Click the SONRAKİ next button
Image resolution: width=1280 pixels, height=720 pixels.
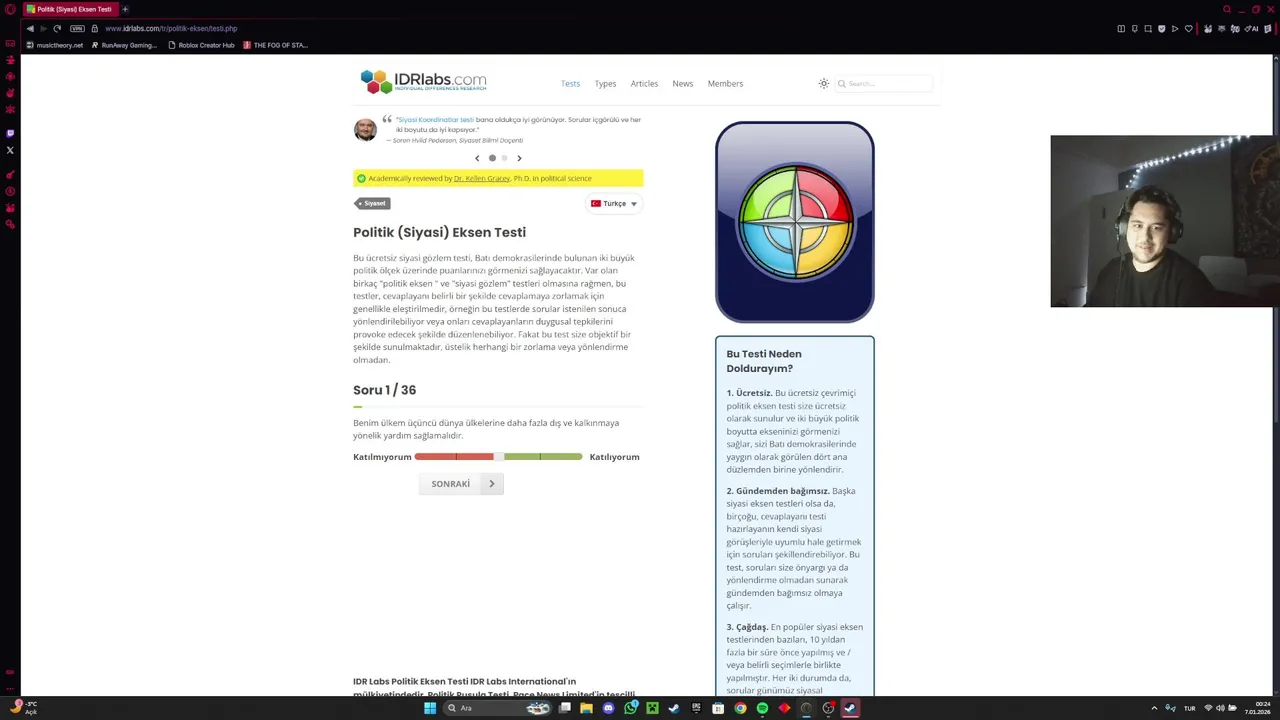click(461, 484)
